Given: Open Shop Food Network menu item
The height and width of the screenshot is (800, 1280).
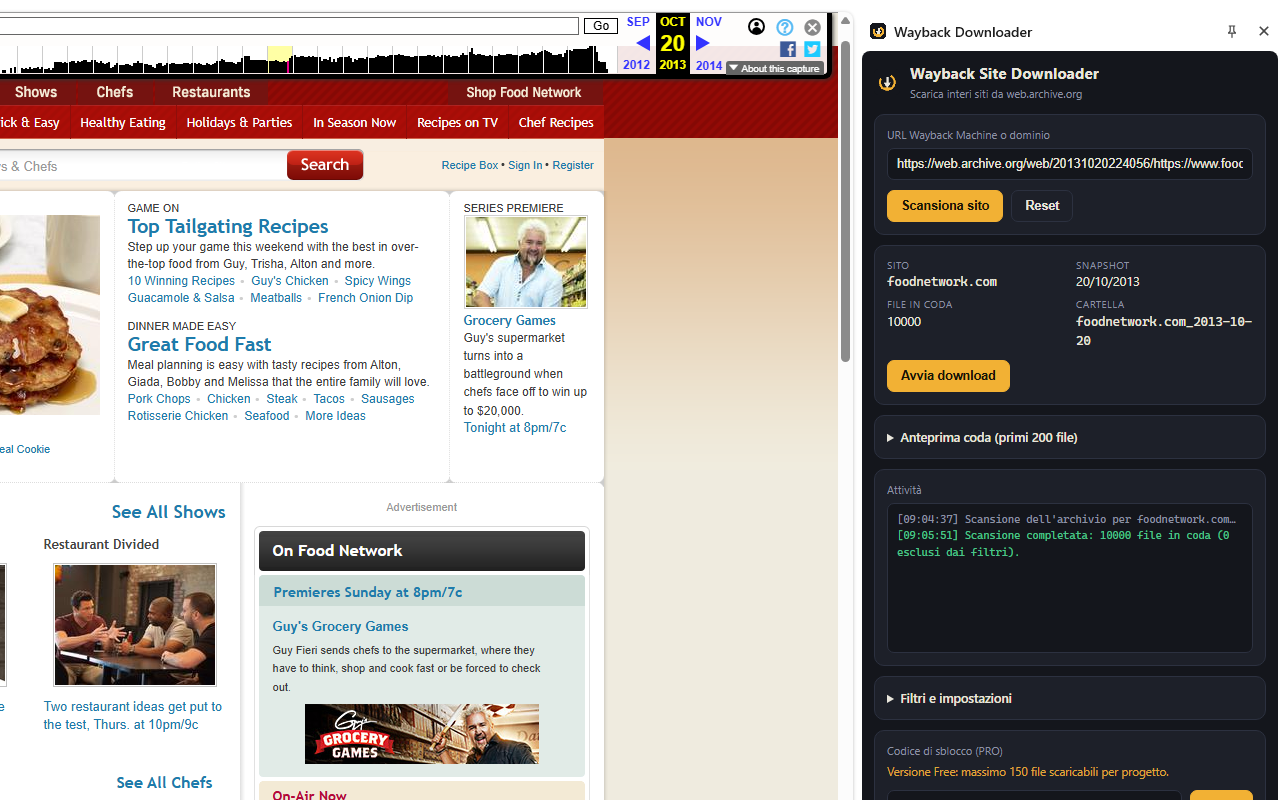Looking at the screenshot, I should [x=523, y=92].
